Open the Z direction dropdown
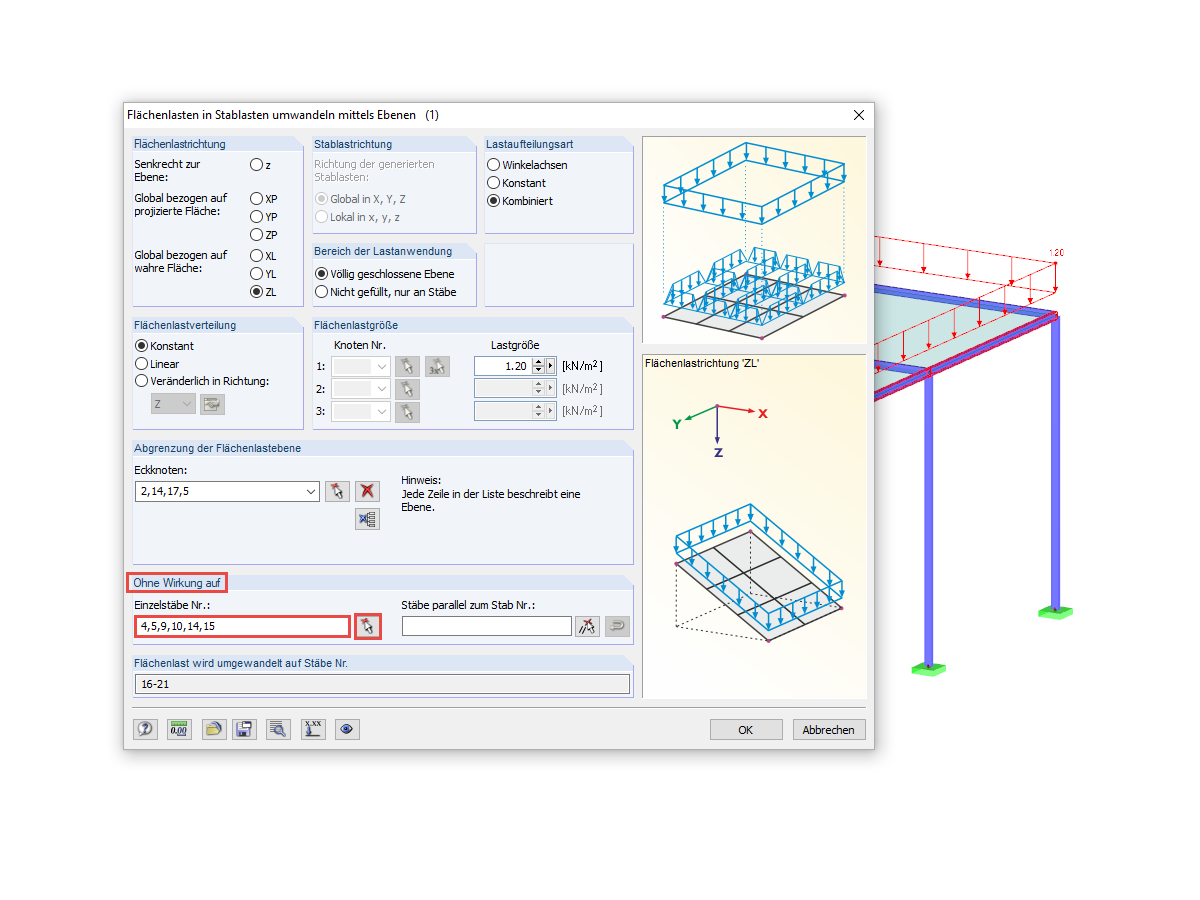 (x=187, y=404)
